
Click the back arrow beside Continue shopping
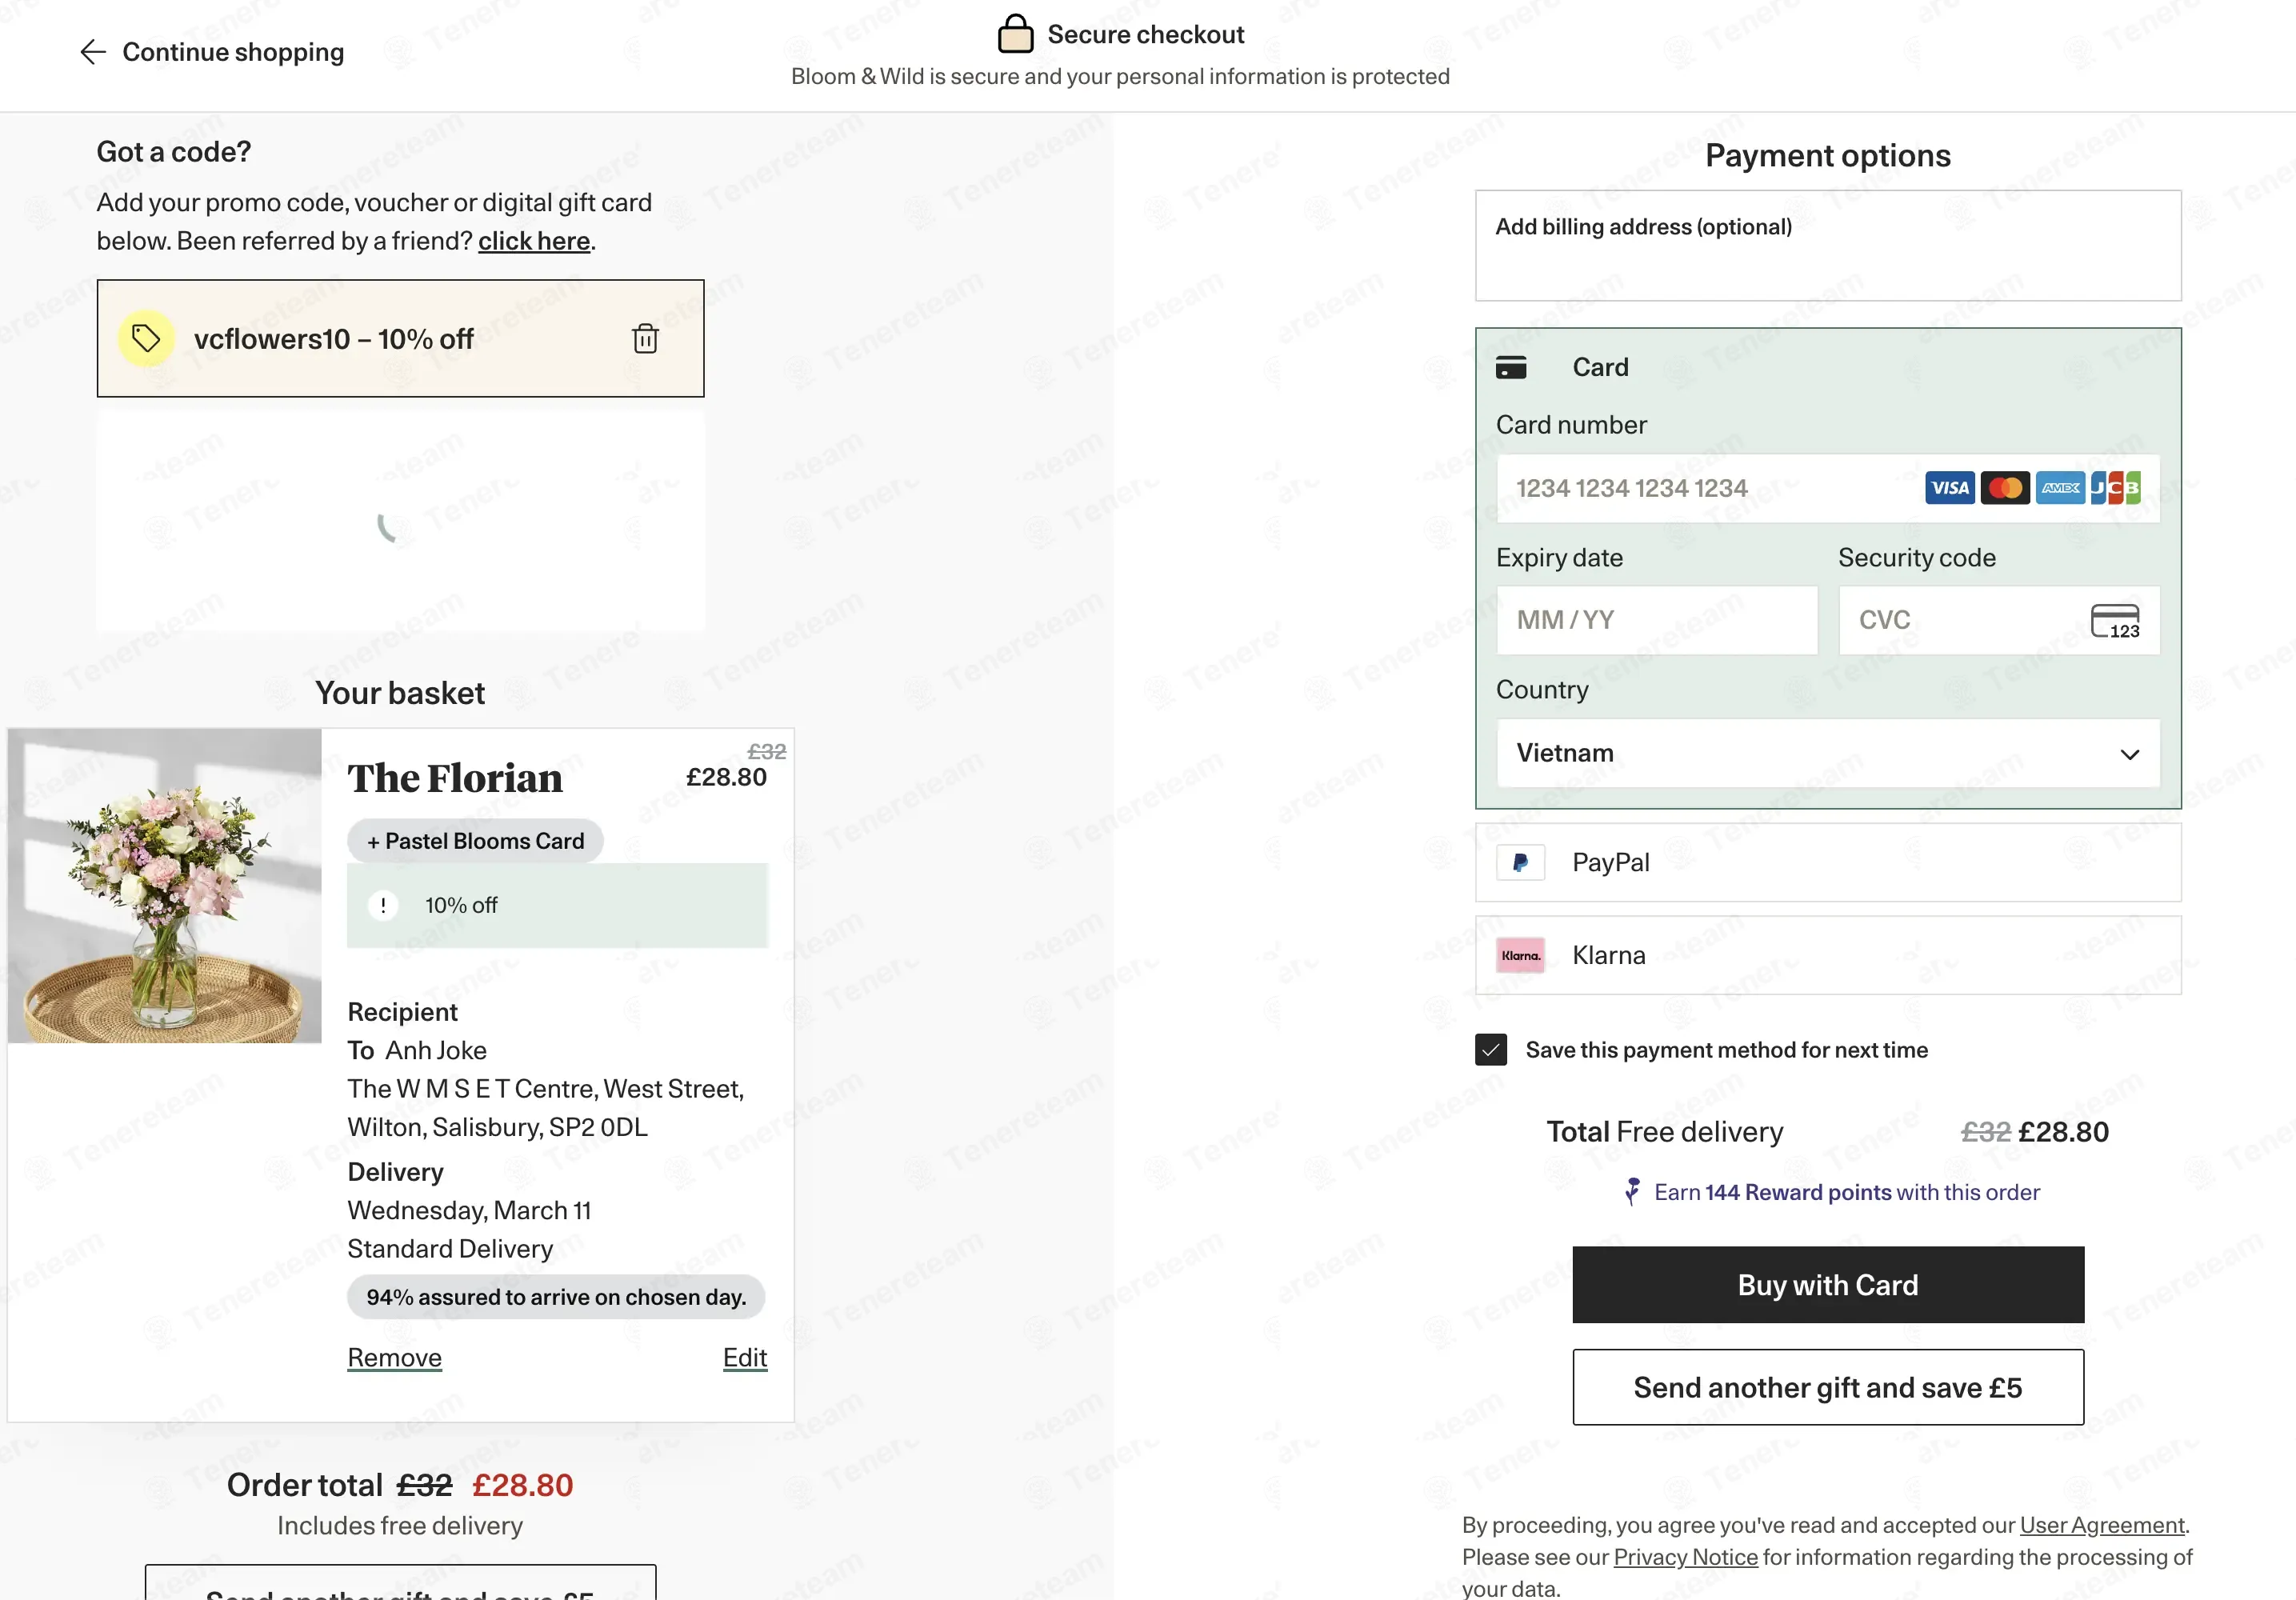(93, 52)
